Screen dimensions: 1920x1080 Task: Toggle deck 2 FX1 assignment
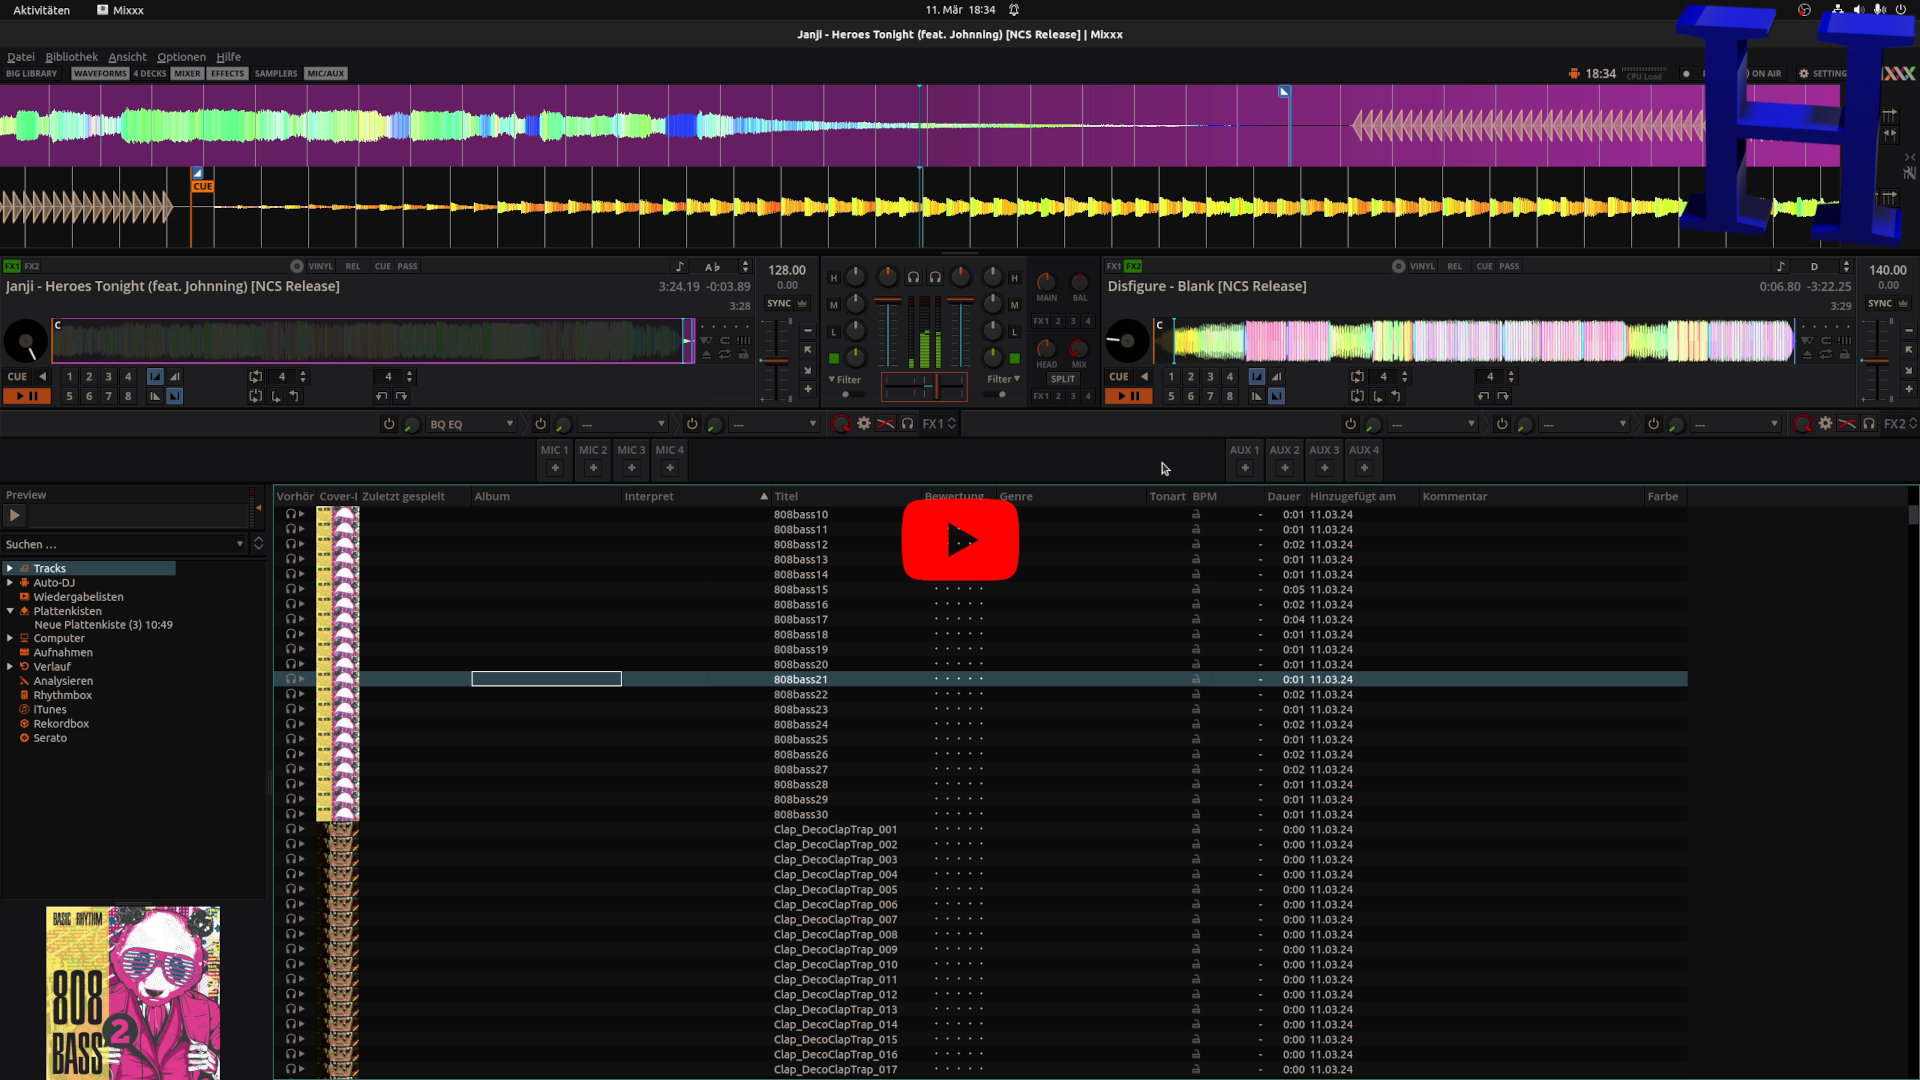point(1113,266)
